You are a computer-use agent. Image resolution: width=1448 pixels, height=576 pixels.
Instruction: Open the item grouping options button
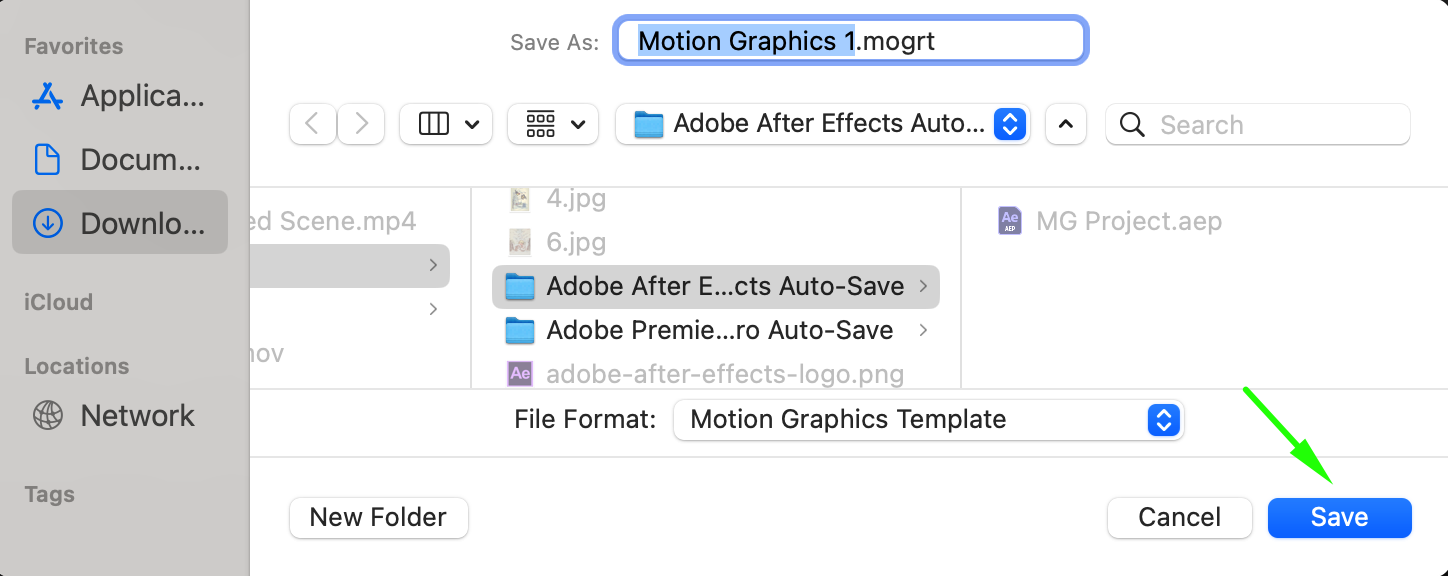click(x=553, y=125)
